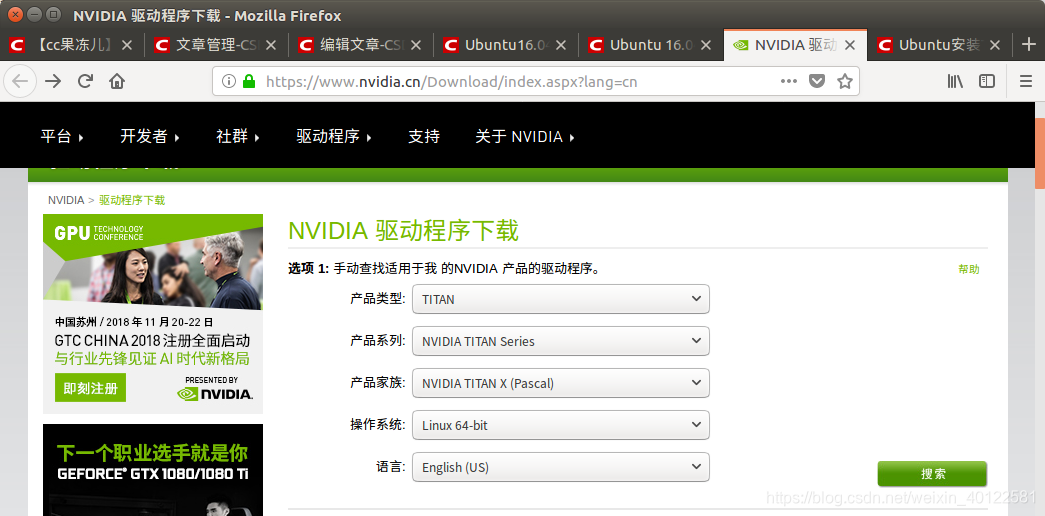Open Firefox hamburger menu

click(1026, 81)
